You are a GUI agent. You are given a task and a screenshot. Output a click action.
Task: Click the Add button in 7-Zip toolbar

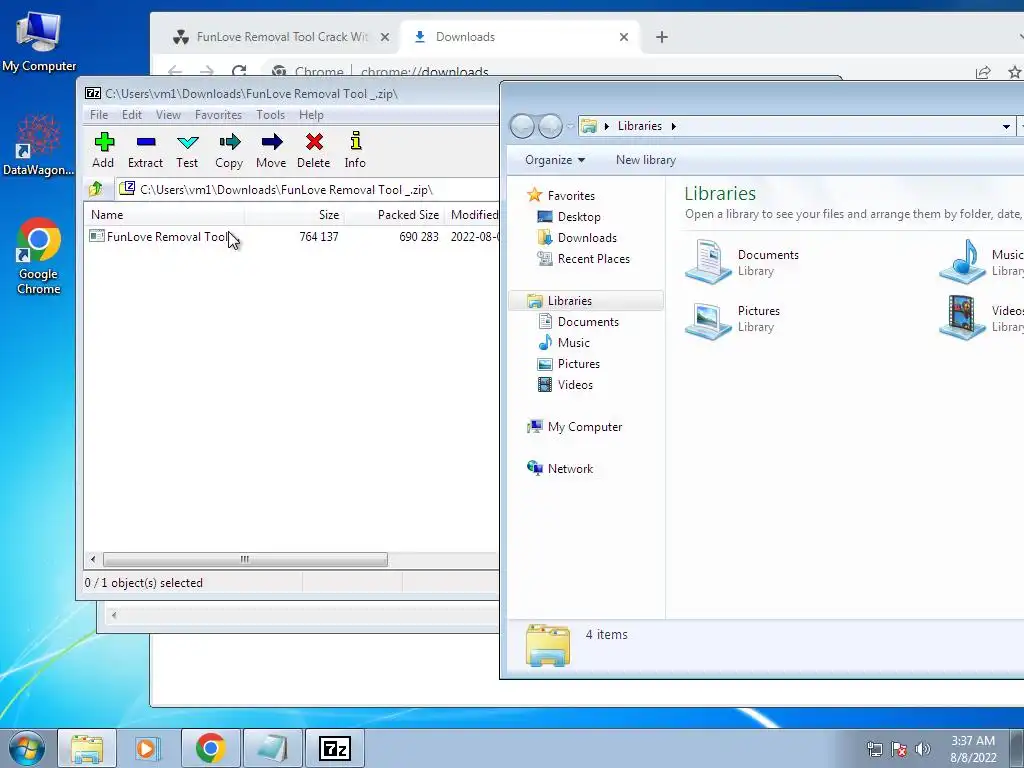click(x=103, y=151)
